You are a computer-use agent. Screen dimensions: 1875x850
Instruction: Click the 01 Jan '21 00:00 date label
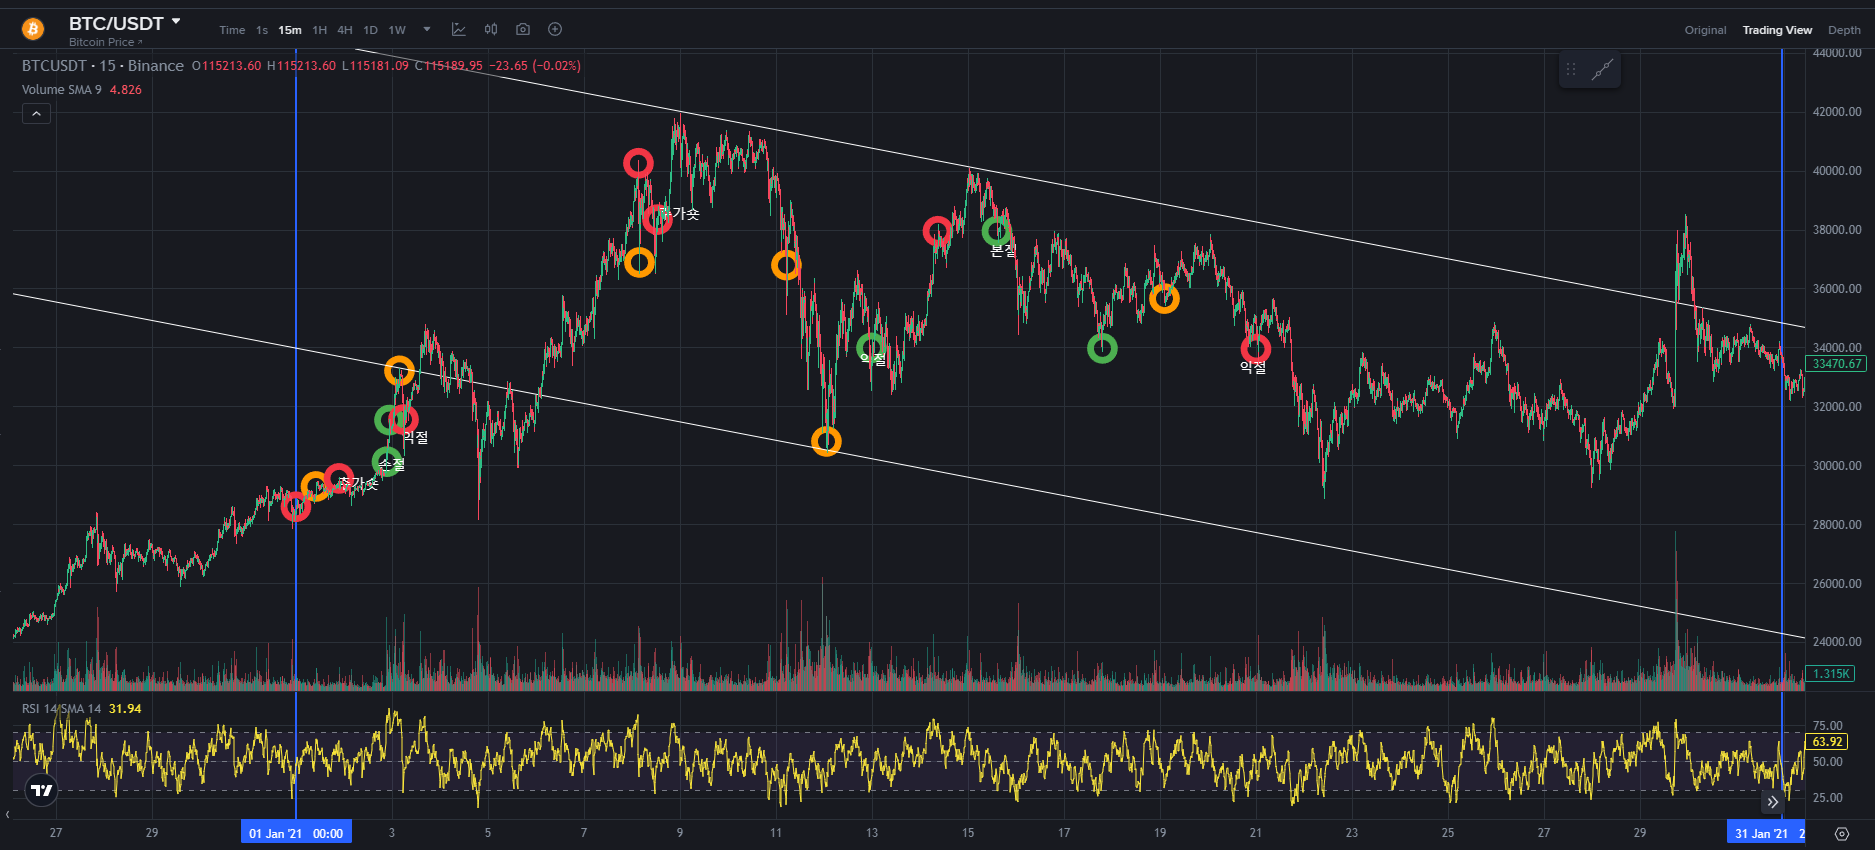click(x=296, y=833)
